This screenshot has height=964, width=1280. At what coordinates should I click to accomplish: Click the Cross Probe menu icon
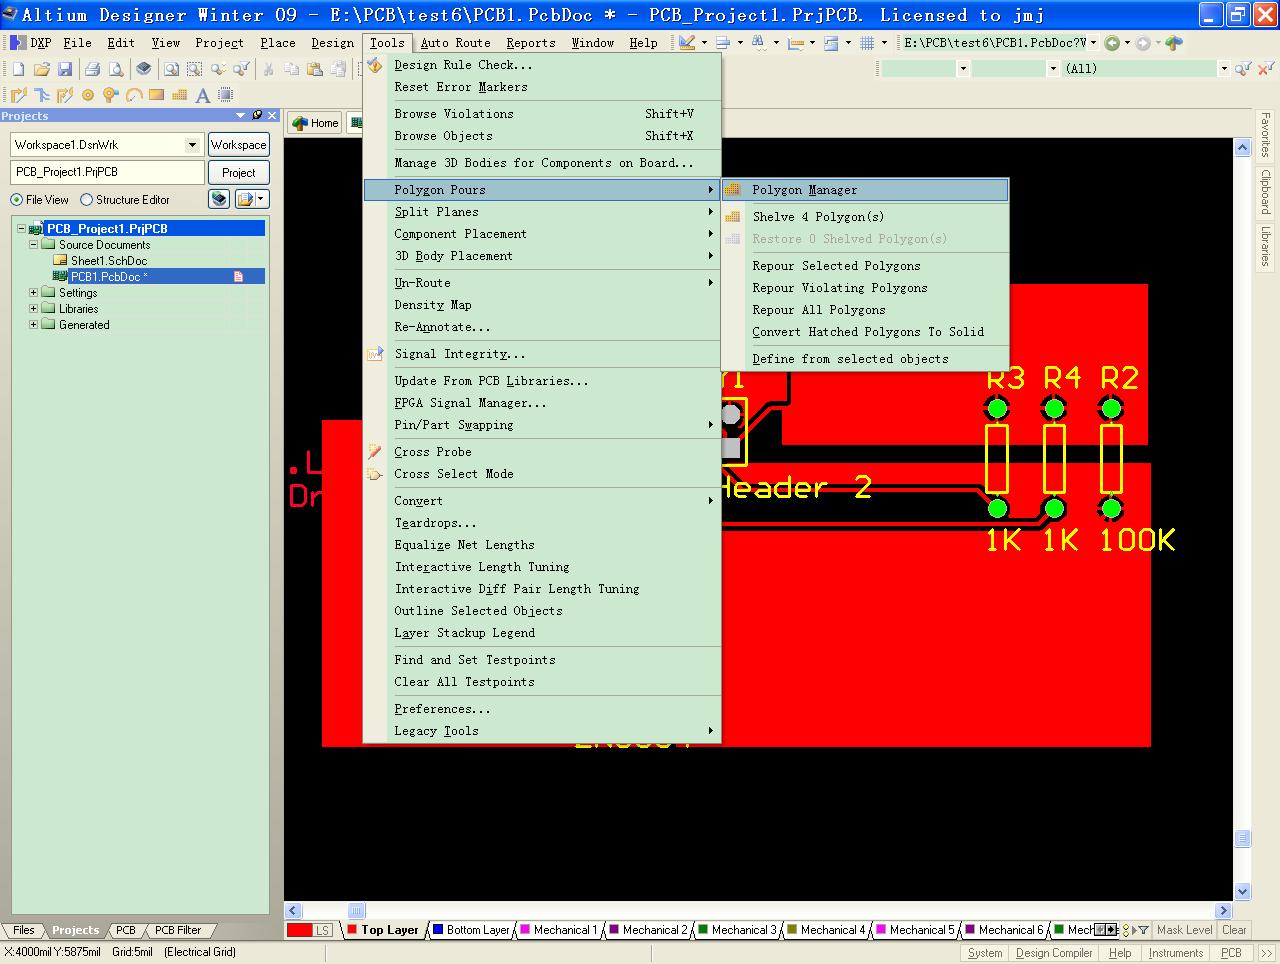click(x=375, y=452)
